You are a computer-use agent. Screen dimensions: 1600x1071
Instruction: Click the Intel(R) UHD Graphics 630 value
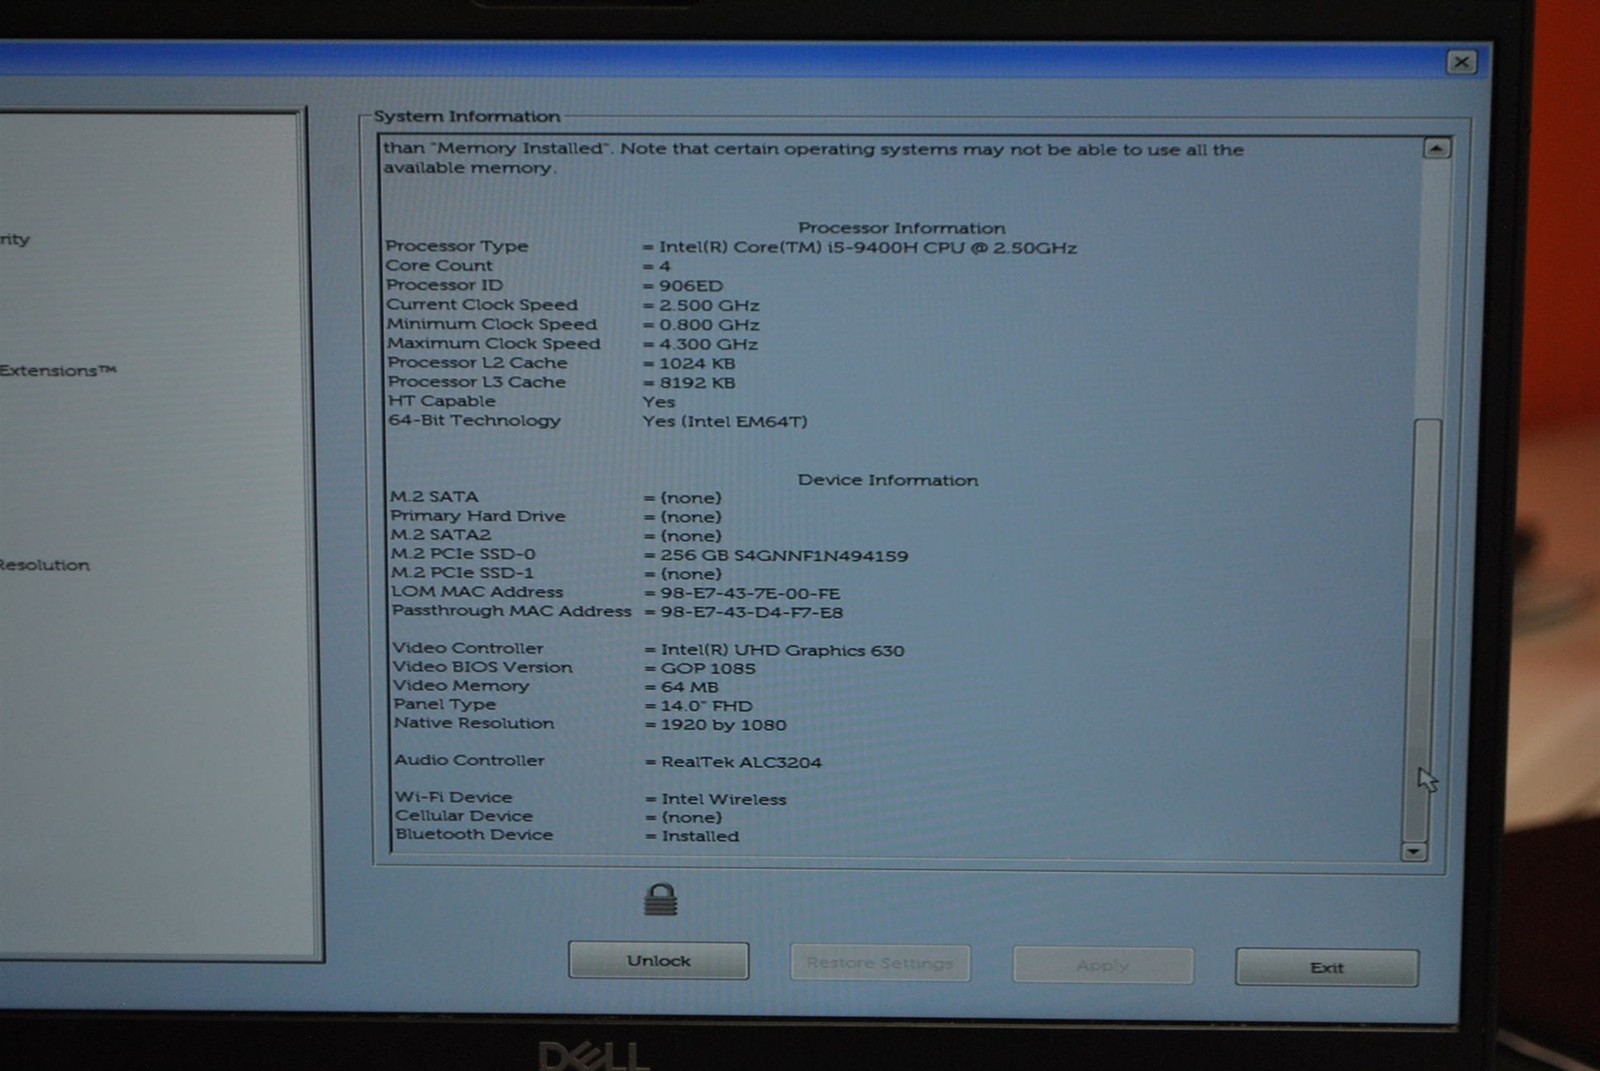[x=782, y=650]
